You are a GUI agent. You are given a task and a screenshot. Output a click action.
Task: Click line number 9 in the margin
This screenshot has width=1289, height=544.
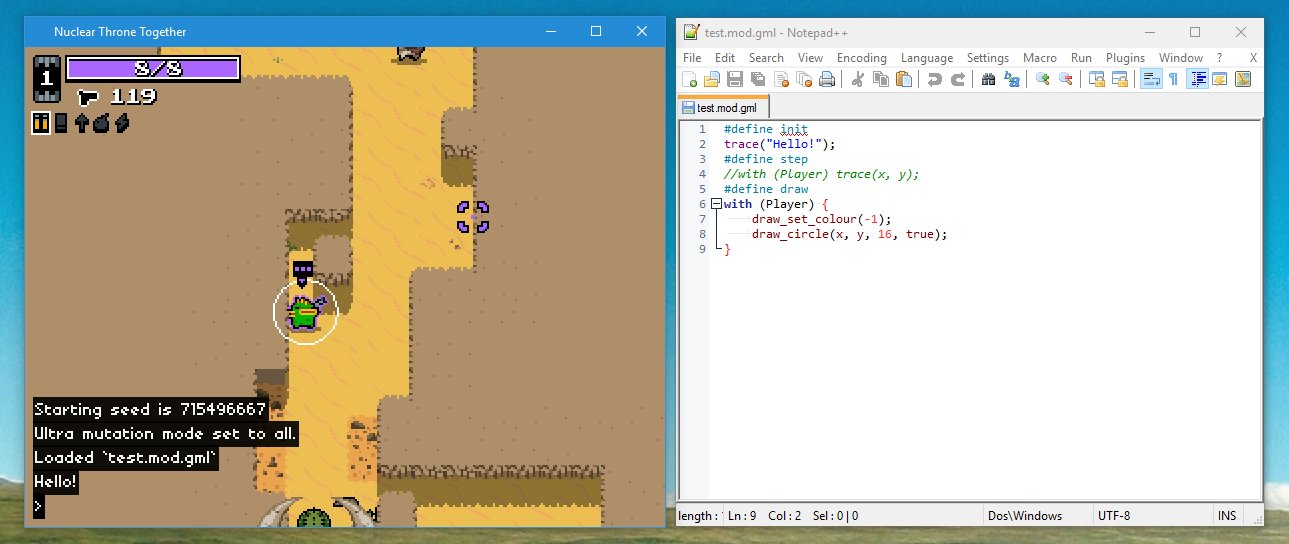(x=701, y=249)
